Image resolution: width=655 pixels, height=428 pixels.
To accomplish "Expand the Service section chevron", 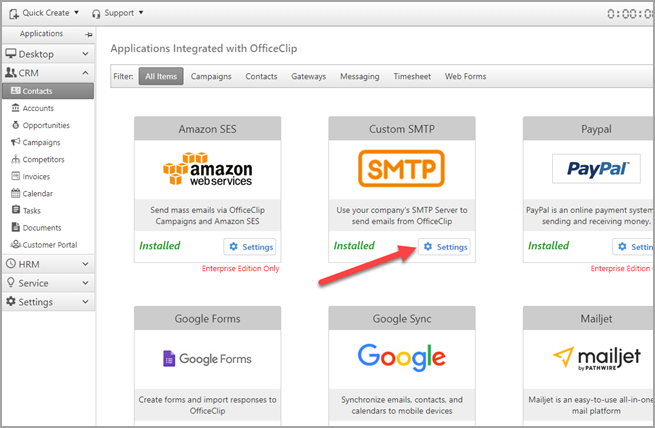I will pyautogui.click(x=85, y=283).
